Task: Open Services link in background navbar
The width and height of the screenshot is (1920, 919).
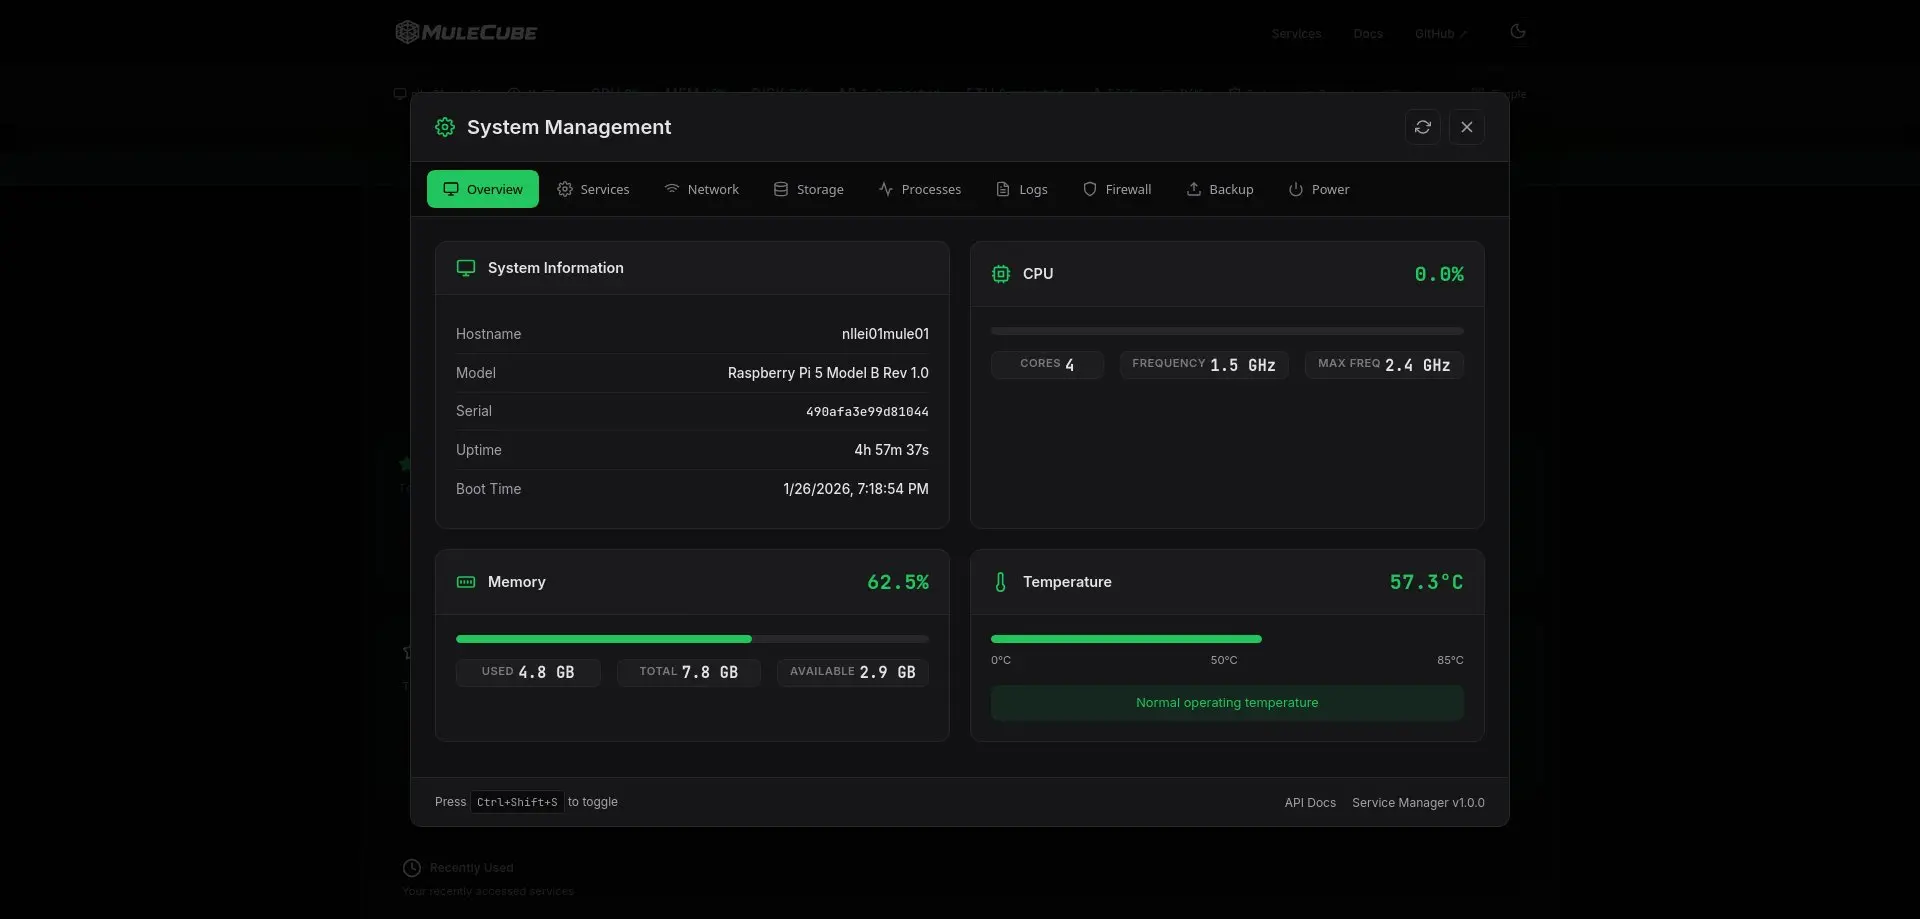Action: [x=1296, y=34]
